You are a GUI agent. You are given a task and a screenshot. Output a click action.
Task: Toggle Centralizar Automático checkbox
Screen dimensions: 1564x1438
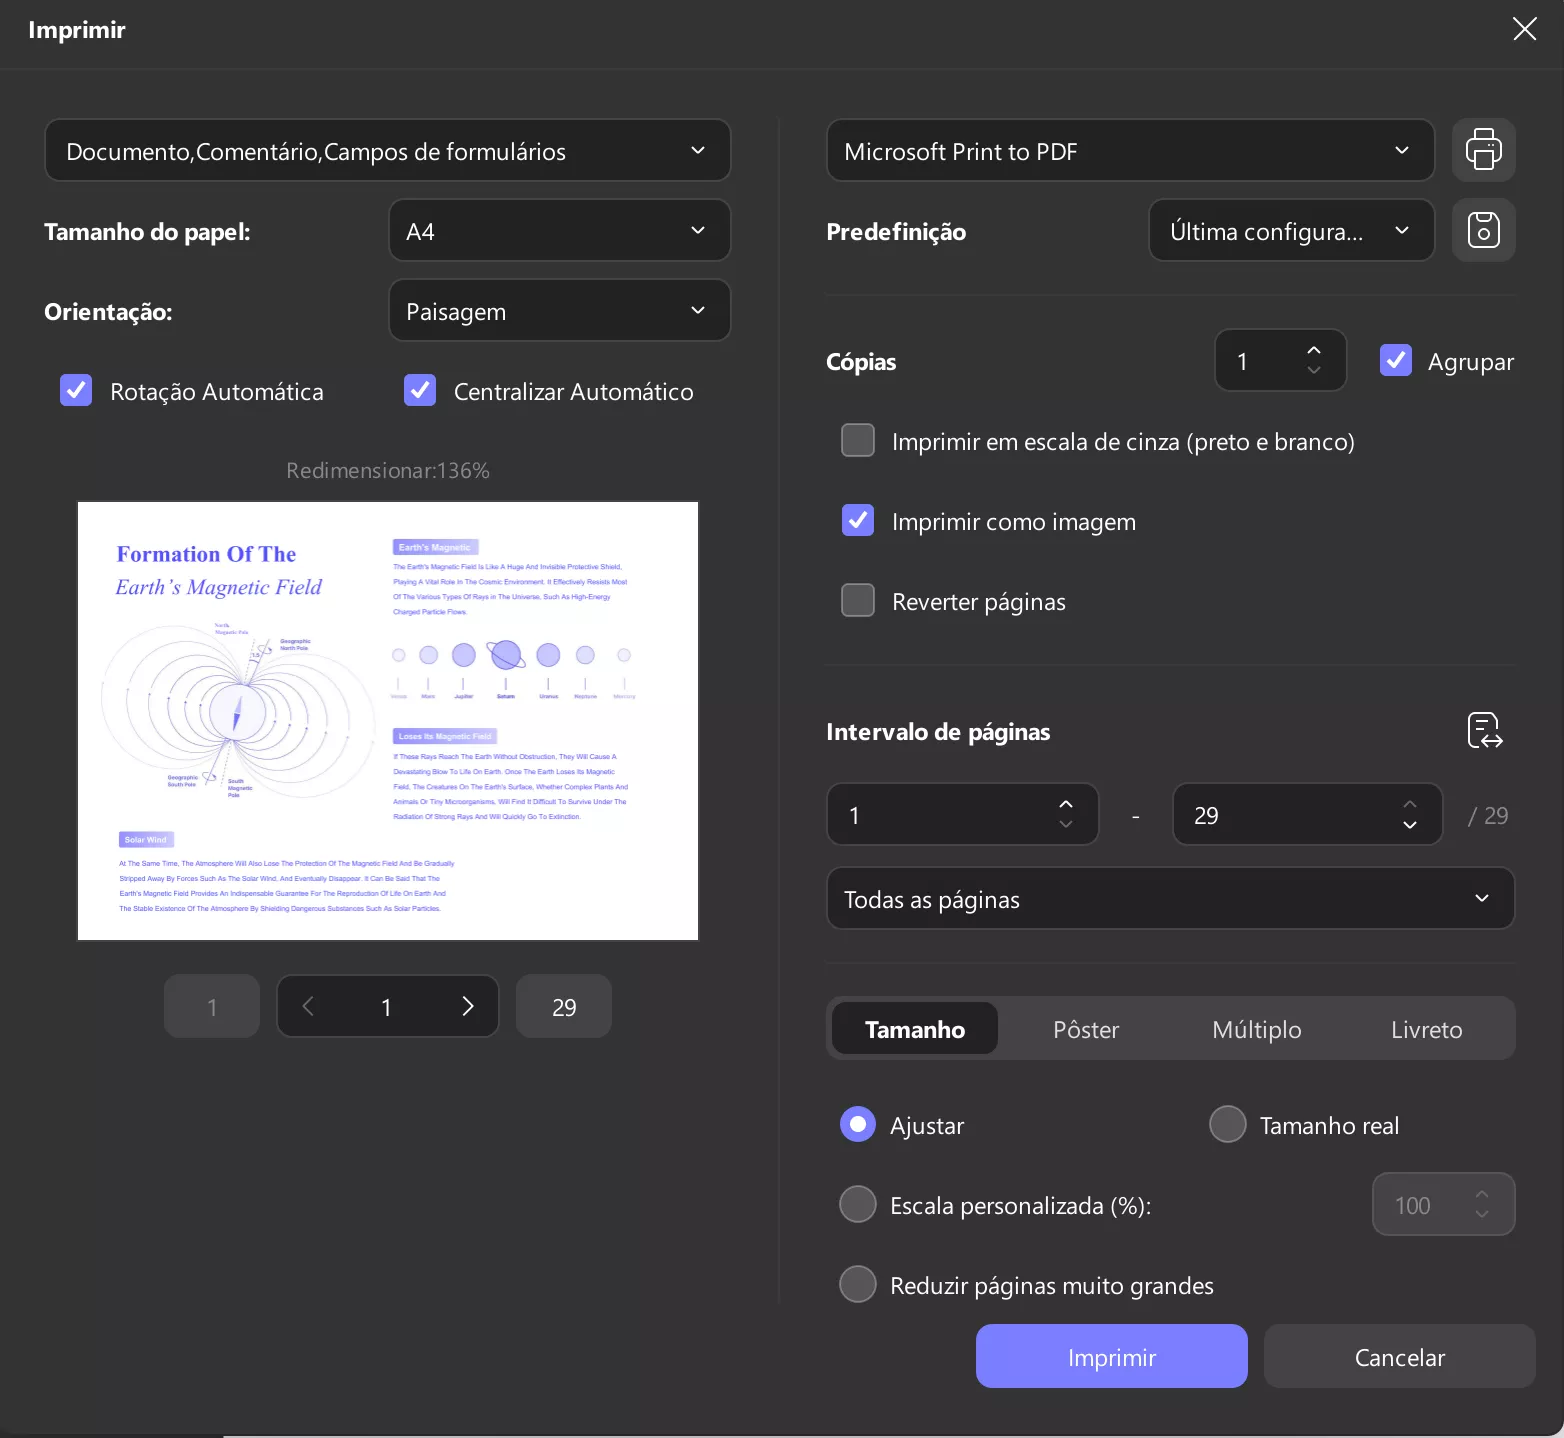[420, 390]
